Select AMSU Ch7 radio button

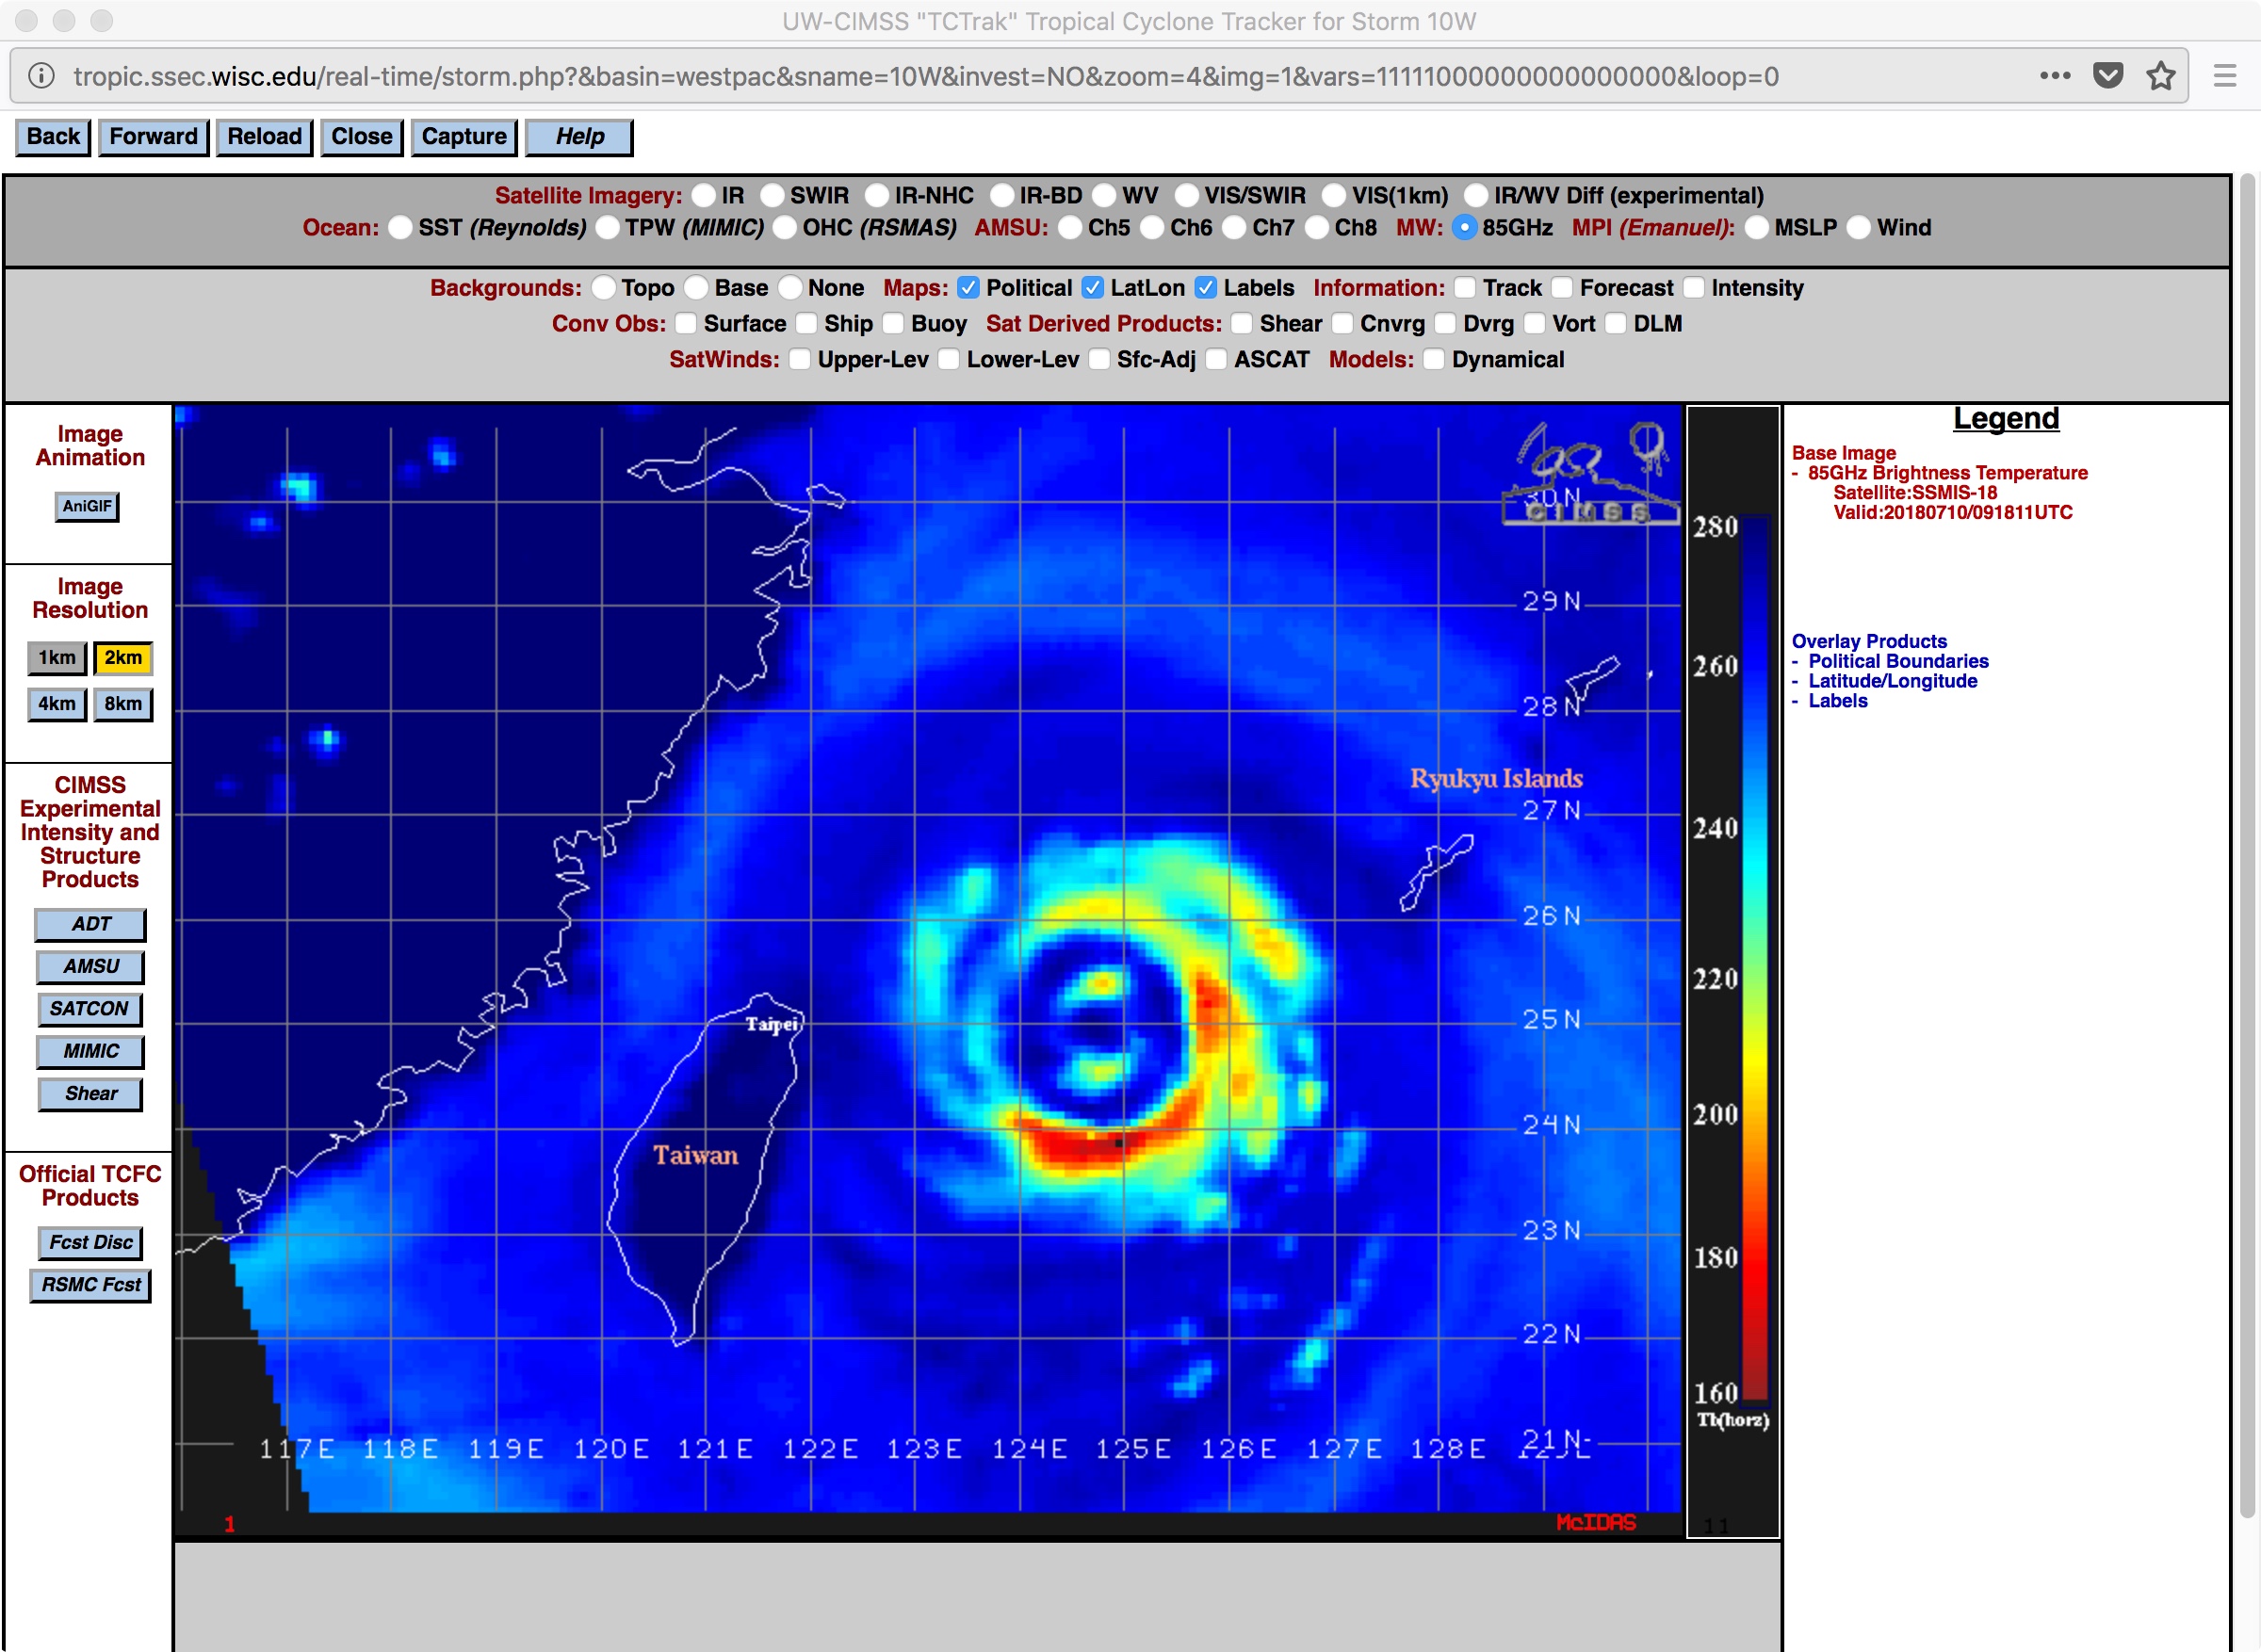[x=1235, y=228]
